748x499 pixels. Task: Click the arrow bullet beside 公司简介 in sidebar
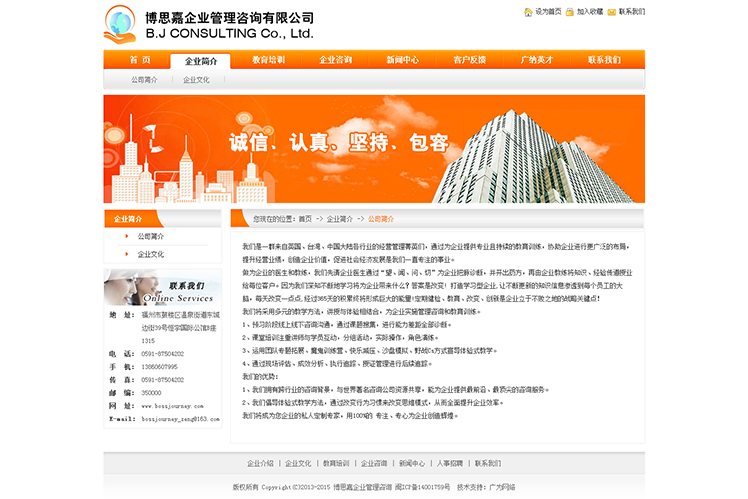click(126, 236)
